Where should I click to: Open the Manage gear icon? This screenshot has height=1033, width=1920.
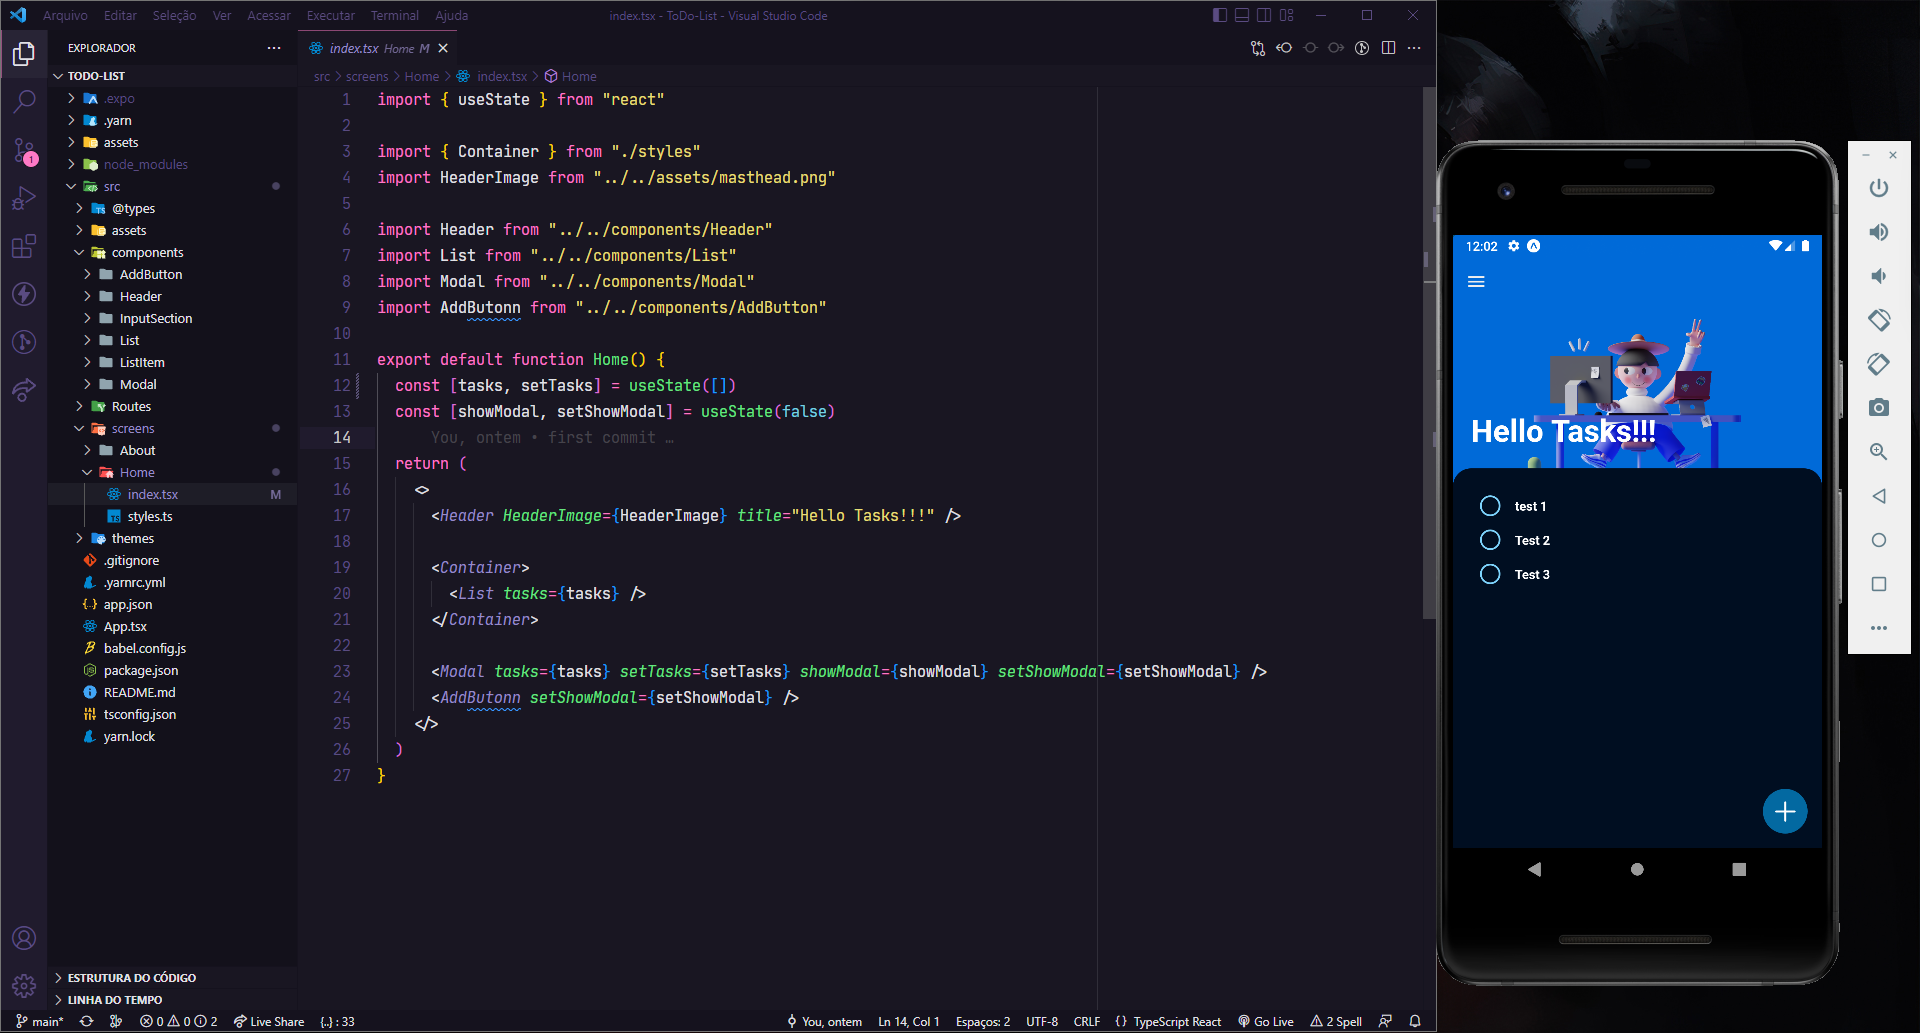(24, 986)
